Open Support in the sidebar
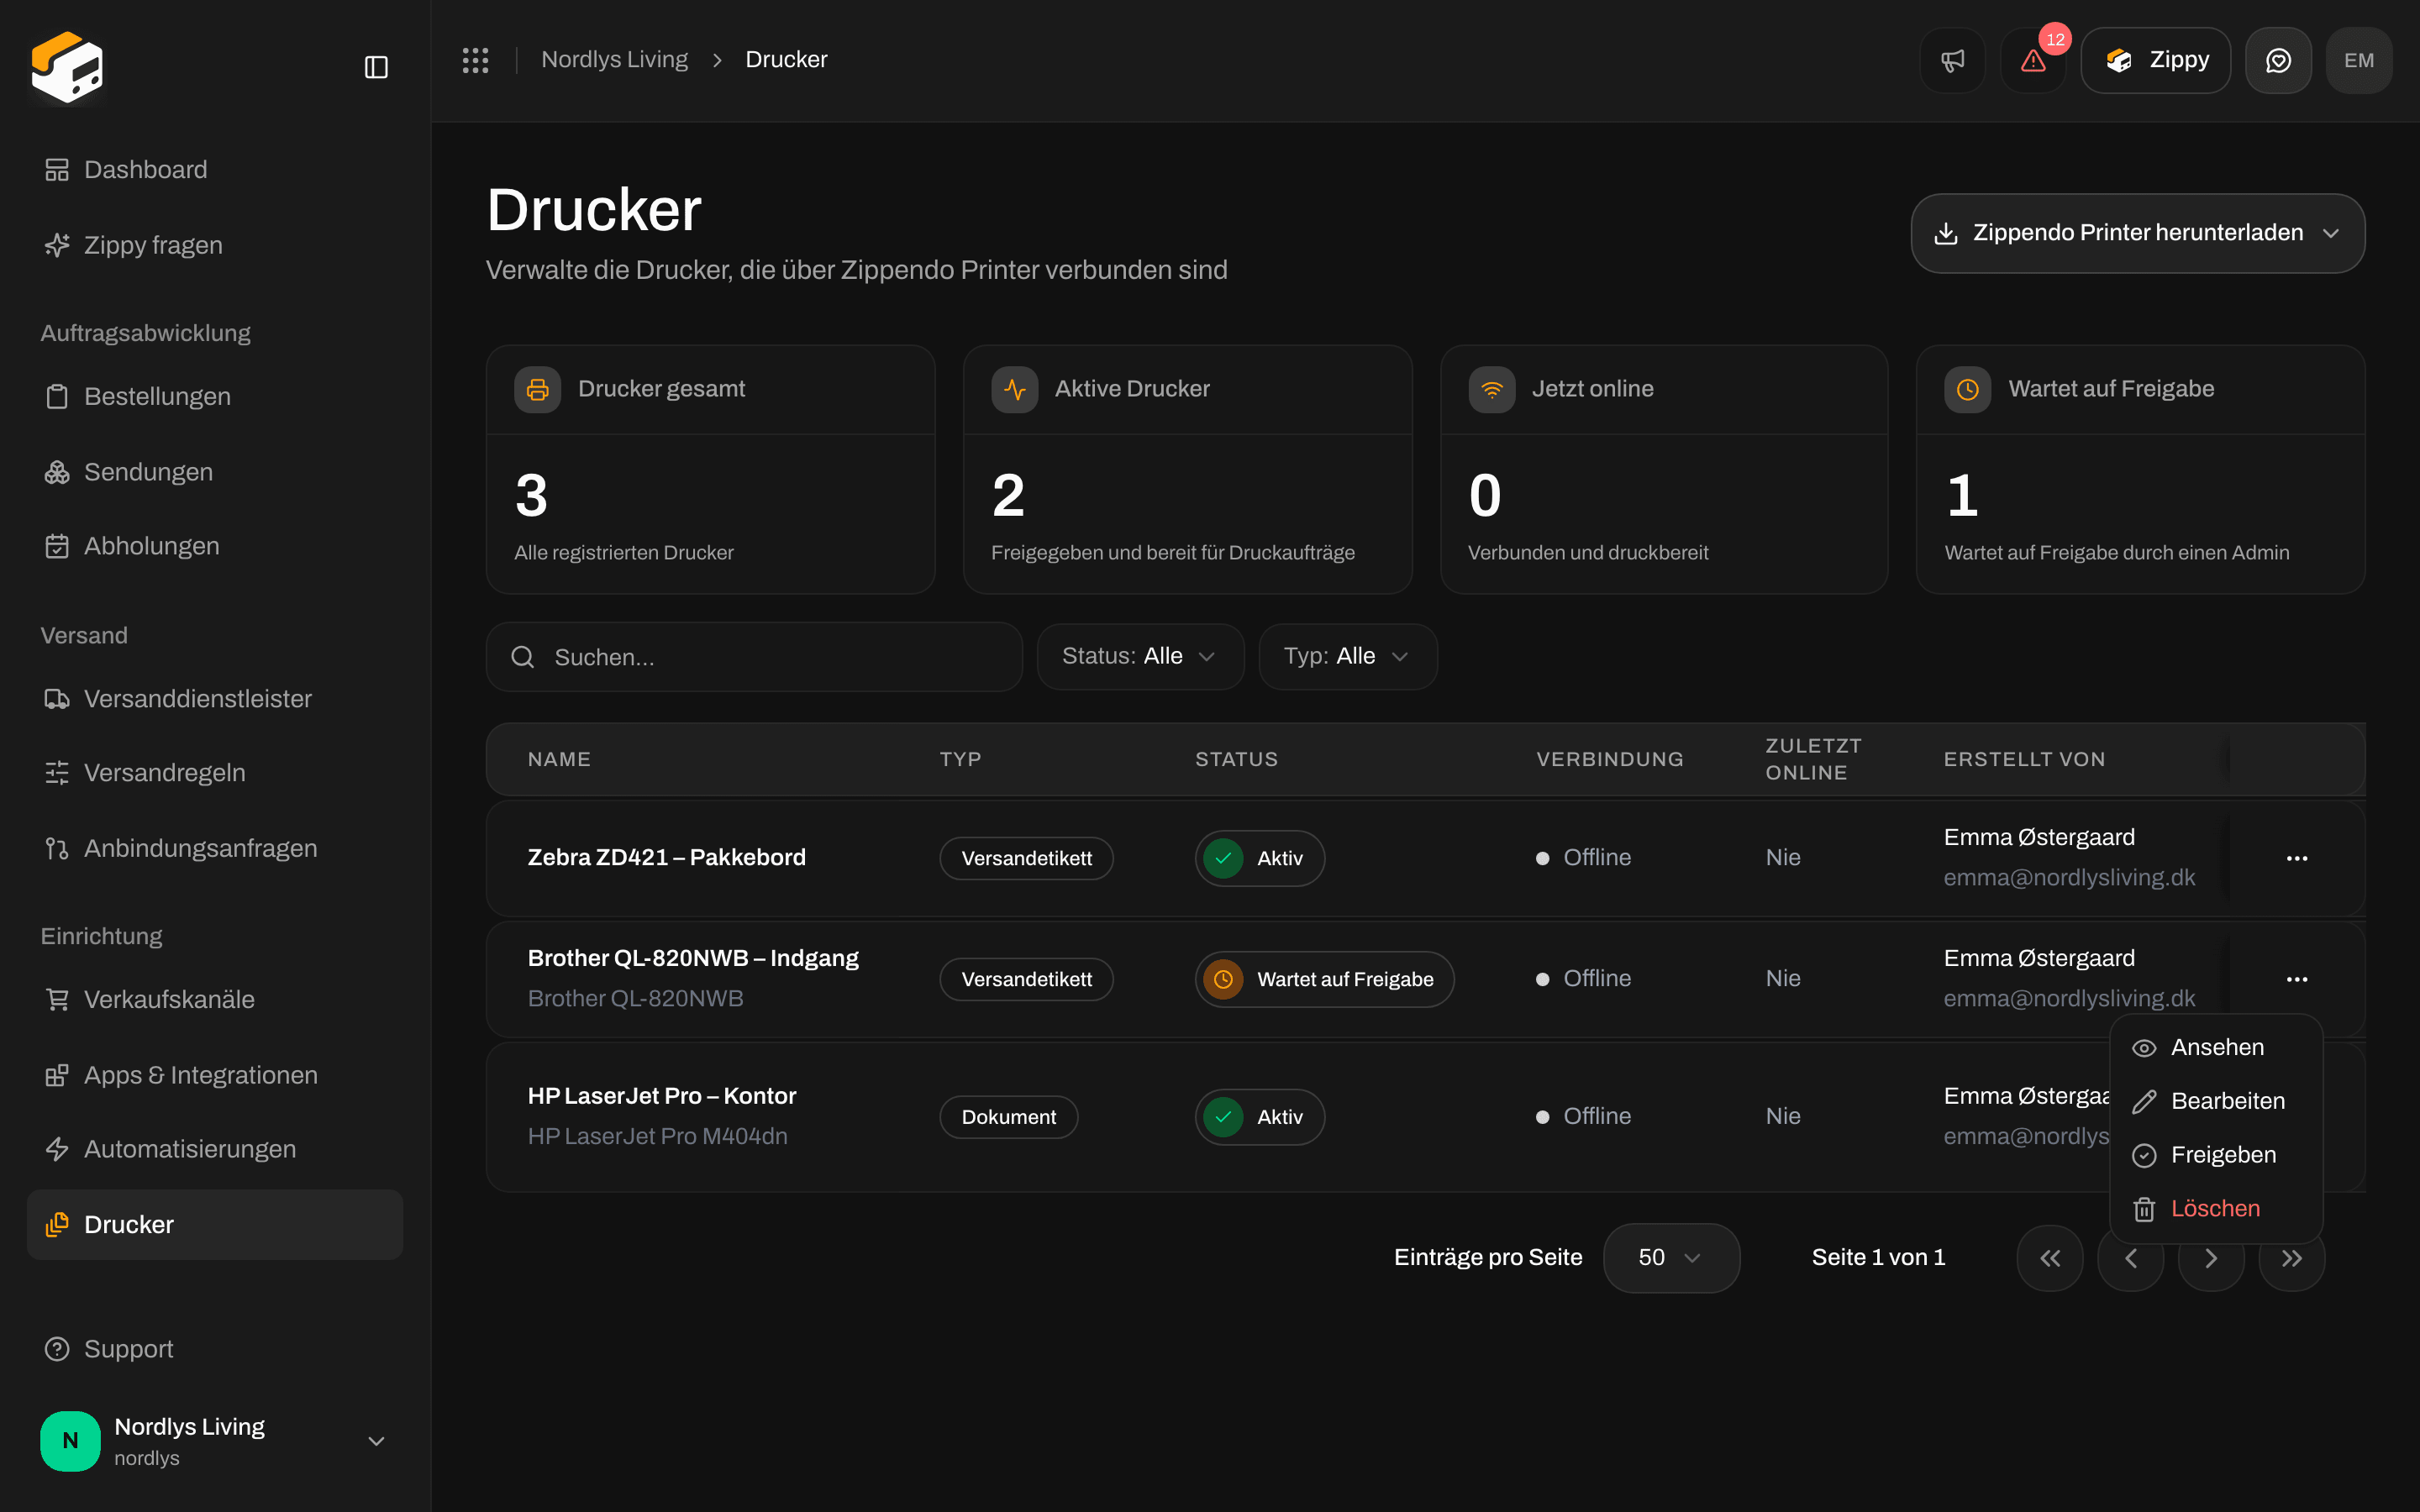This screenshot has height=1512, width=2420. pos(214,1349)
